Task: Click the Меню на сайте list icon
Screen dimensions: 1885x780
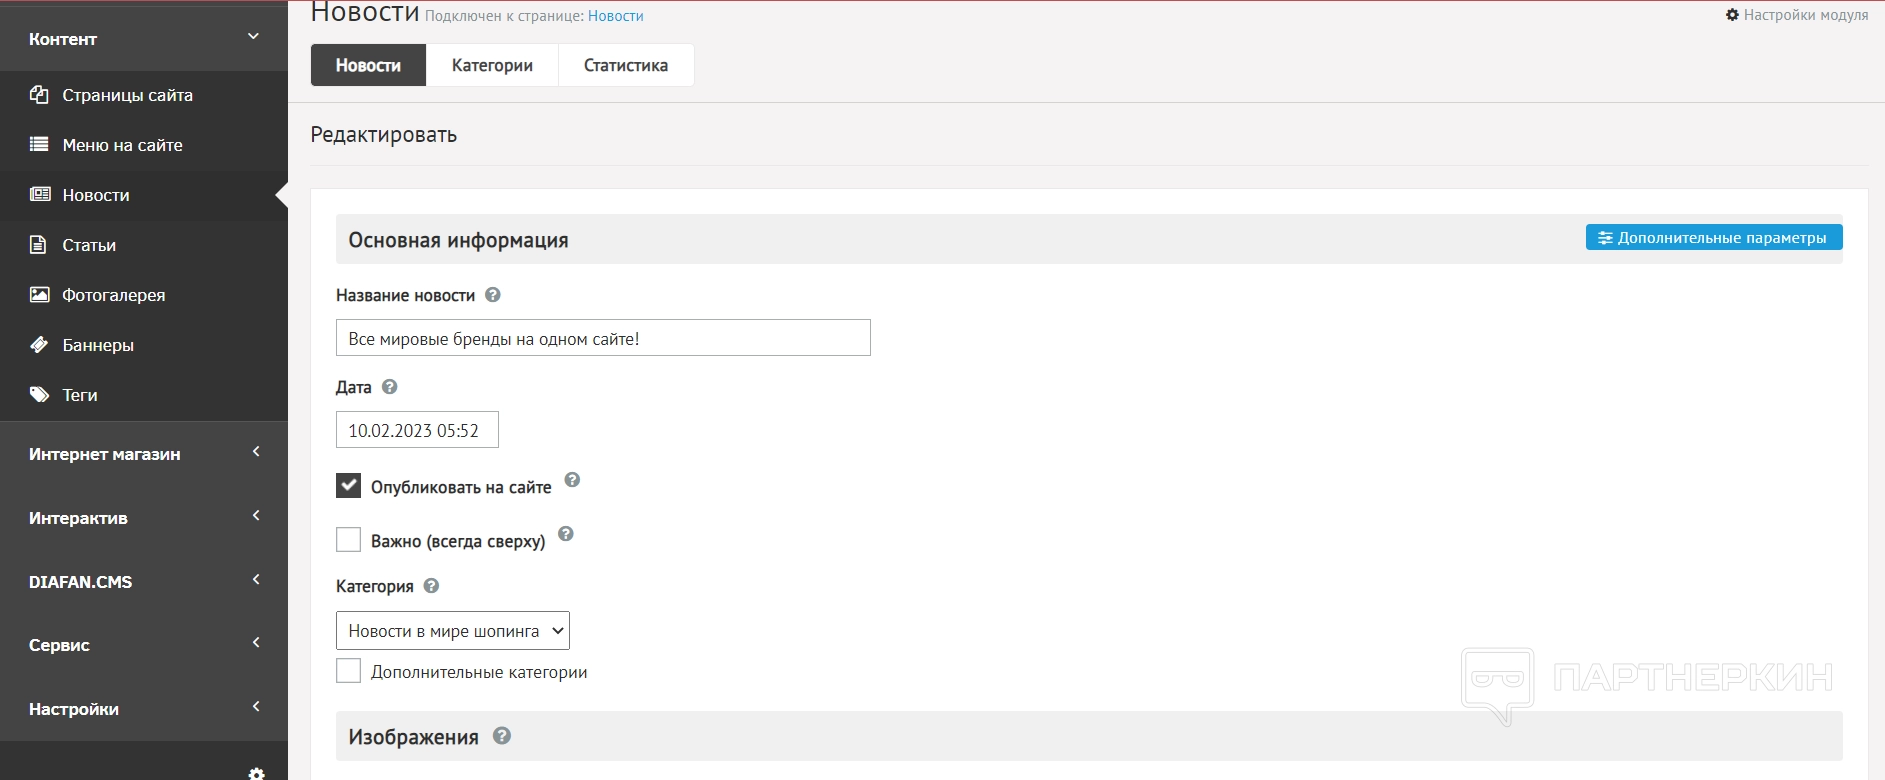Action: click(x=39, y=145)
